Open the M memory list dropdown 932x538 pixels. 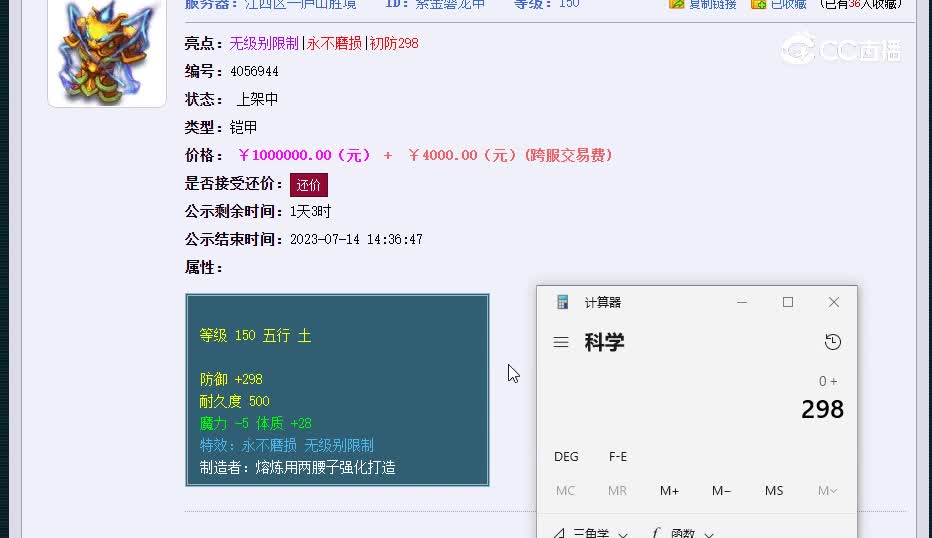click(x=827, y=490)
